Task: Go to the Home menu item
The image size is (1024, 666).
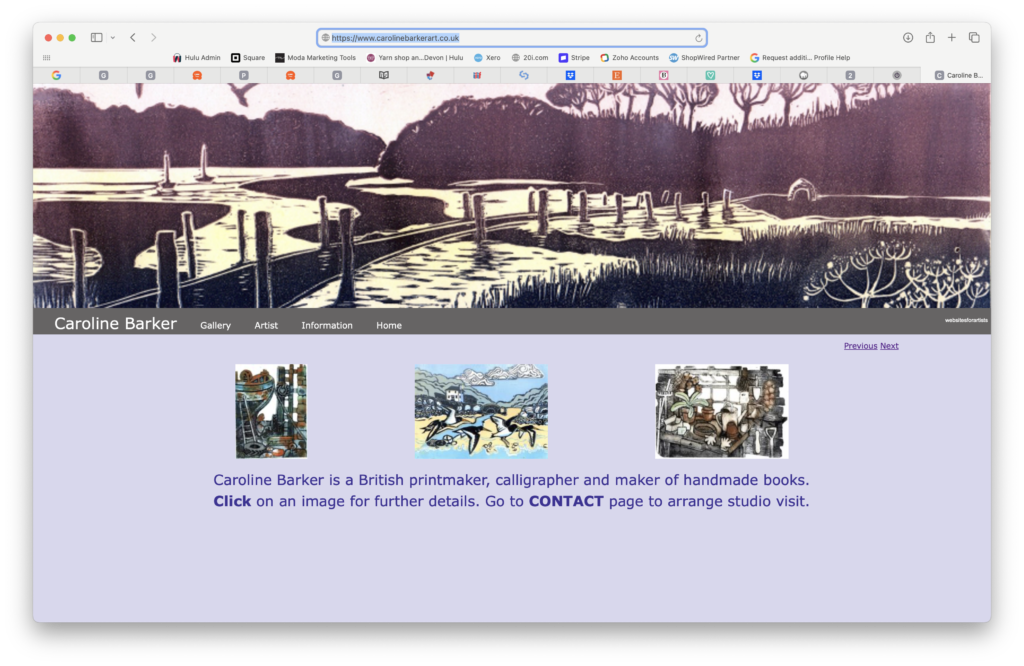Action: coord(389,325)
